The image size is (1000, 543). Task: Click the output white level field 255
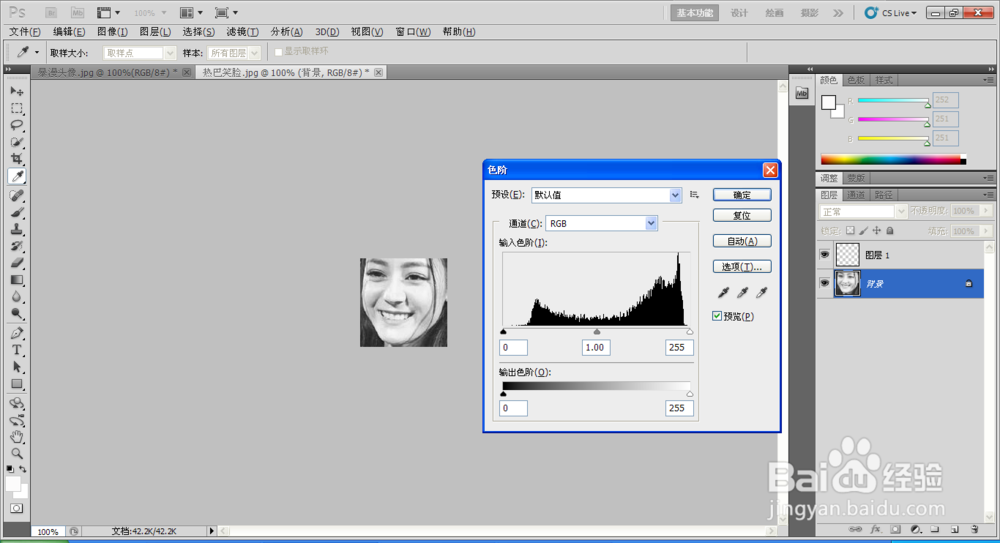679,408
